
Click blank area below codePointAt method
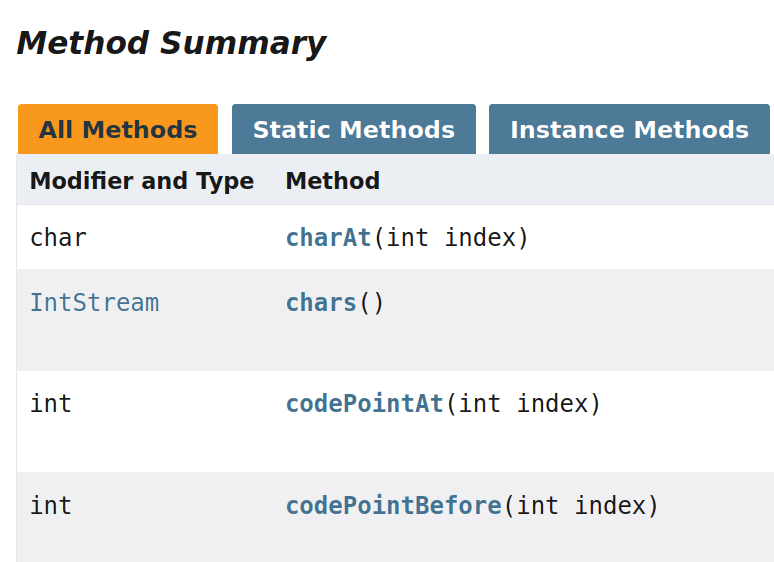pos(450,445)
